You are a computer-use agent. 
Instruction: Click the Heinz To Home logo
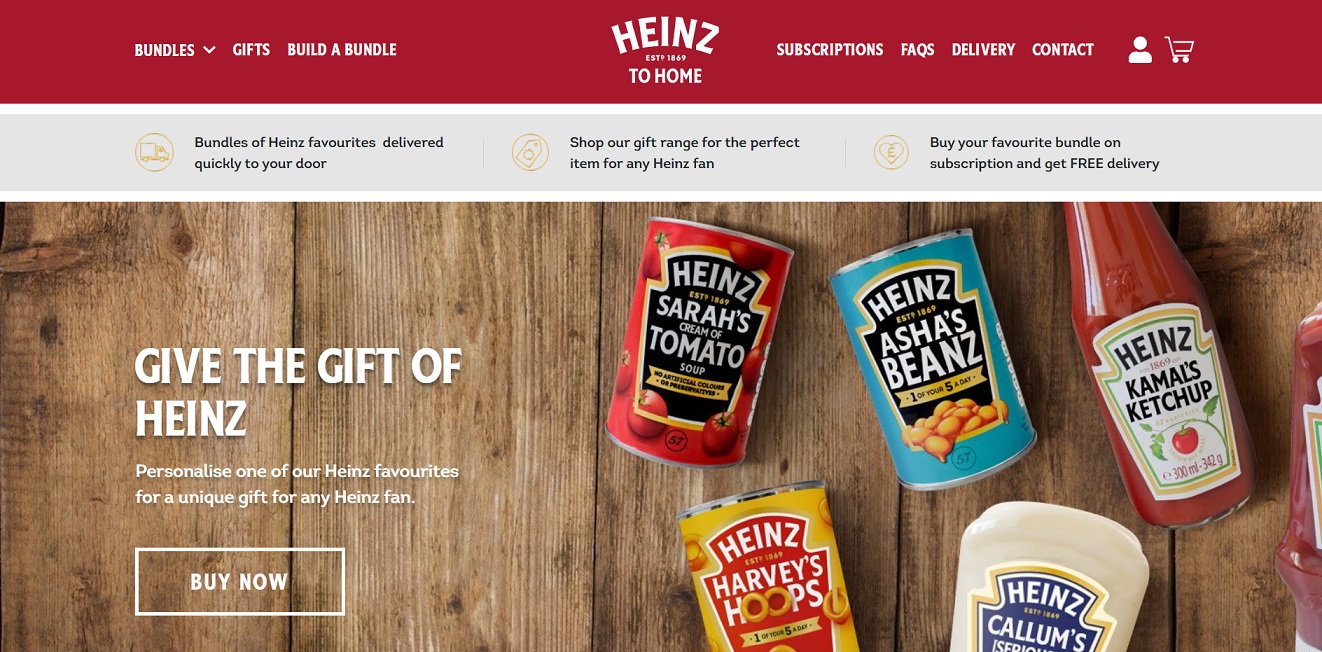pos(665,51)
